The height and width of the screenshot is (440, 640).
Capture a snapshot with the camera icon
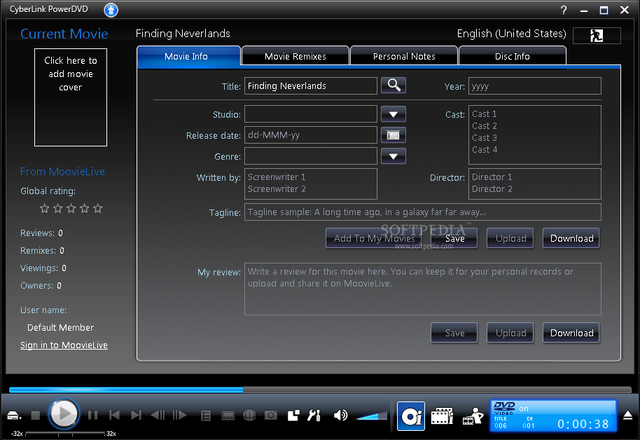271,416
